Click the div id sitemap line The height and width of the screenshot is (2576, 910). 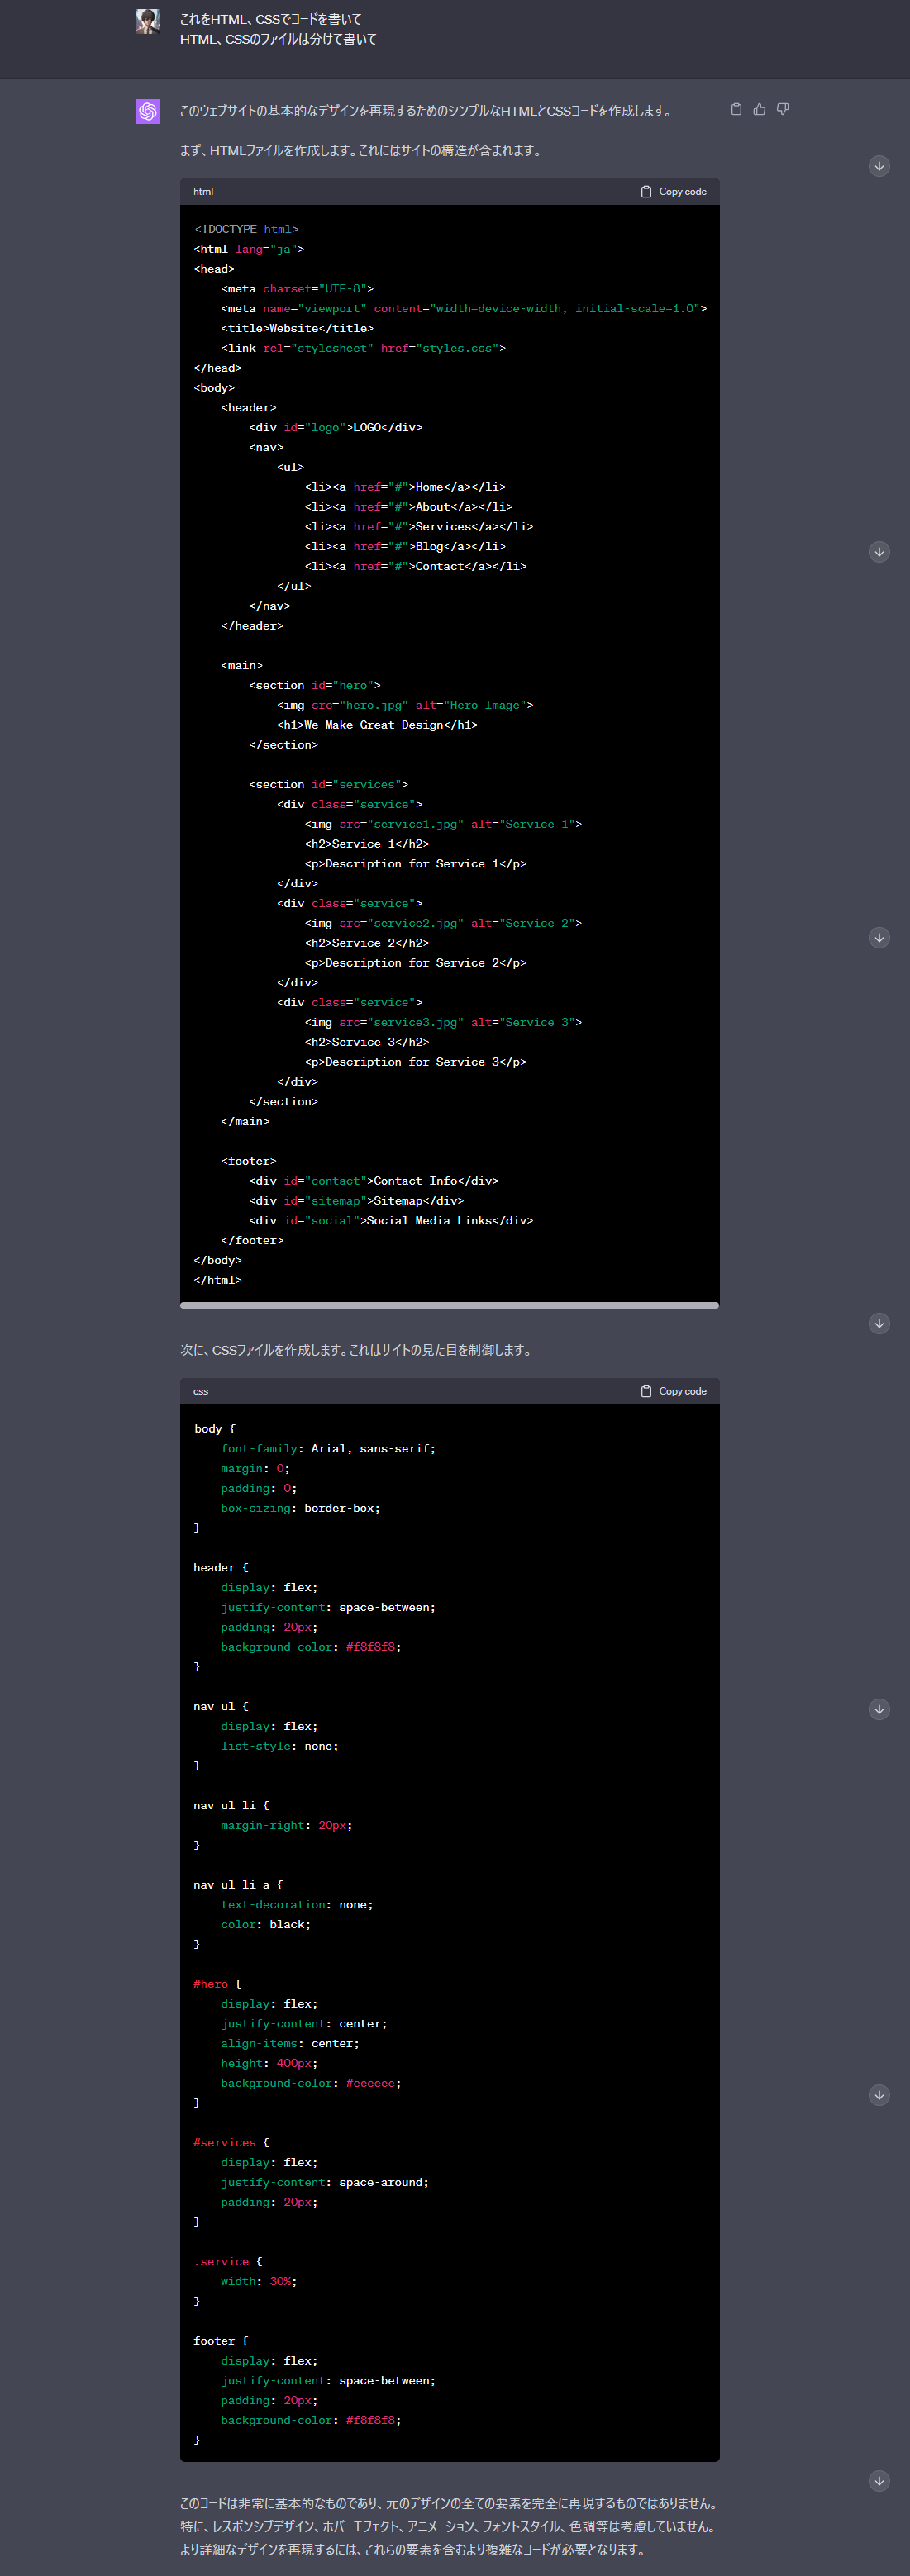357,1201
